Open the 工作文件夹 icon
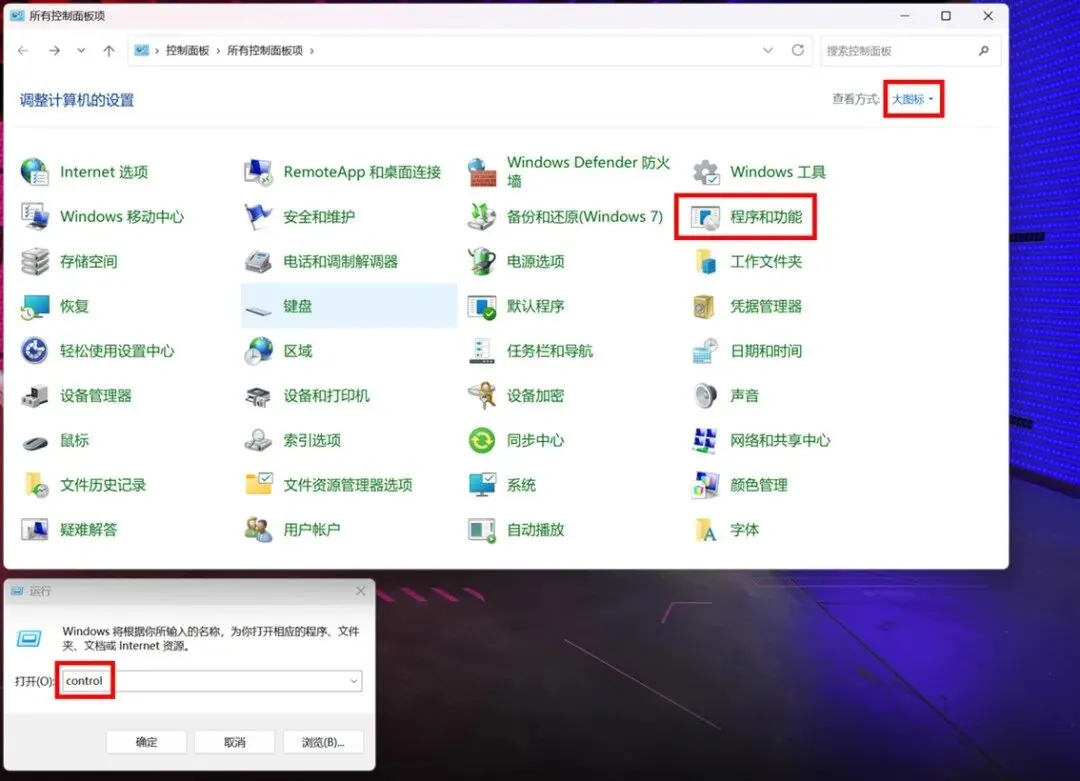Image resolution: width=1080 pixels, height=781 pixels. pyautogui.click(x=705, y=261)
